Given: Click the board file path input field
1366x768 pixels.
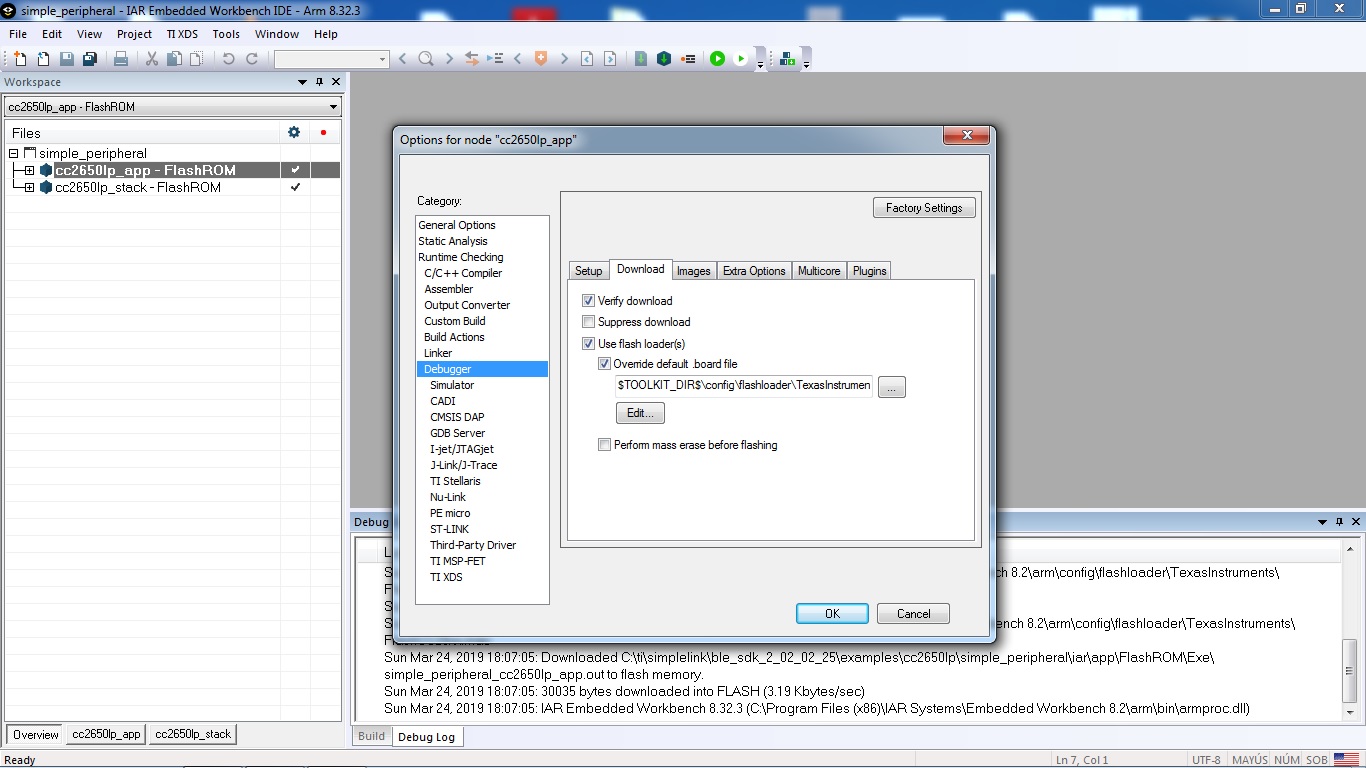Looking at the screenshot, I should pyautogui.click(x=744, y=385).
